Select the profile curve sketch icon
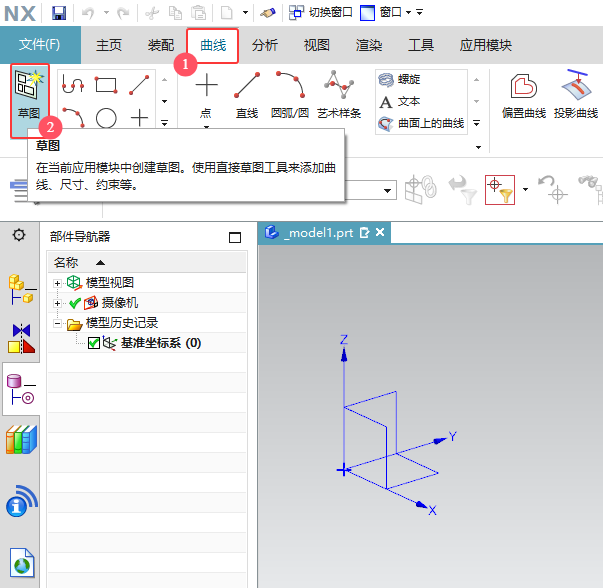603x588 pixels. point(73,85)
